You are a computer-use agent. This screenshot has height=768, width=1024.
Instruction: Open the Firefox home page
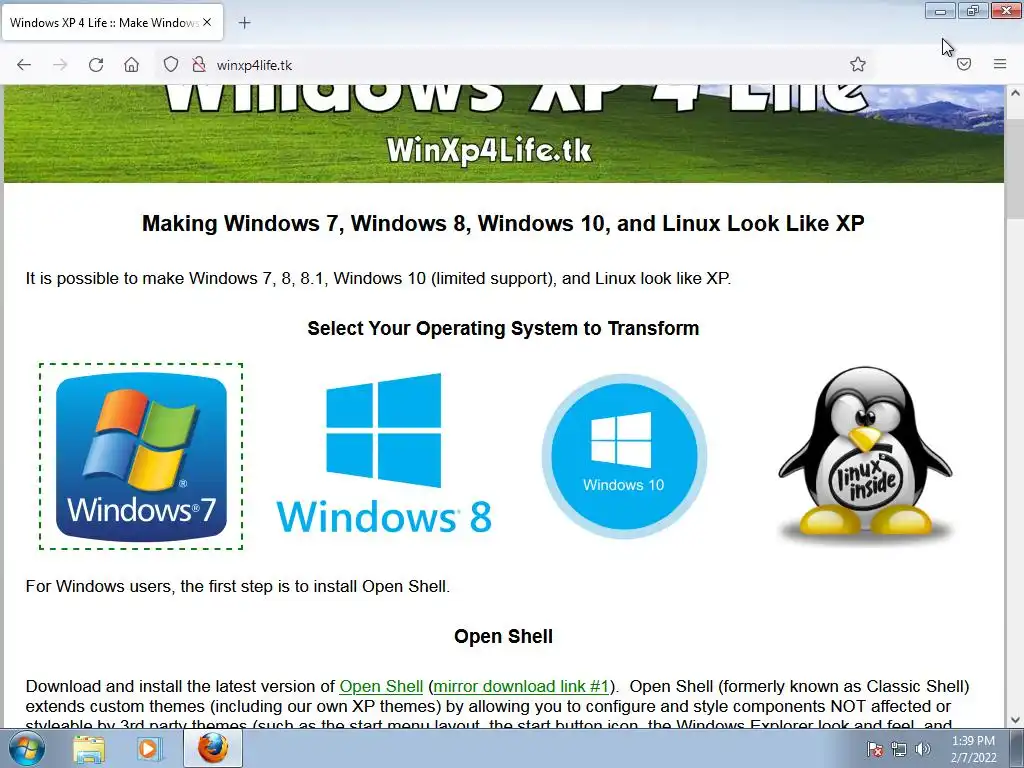tap(131, 65)
